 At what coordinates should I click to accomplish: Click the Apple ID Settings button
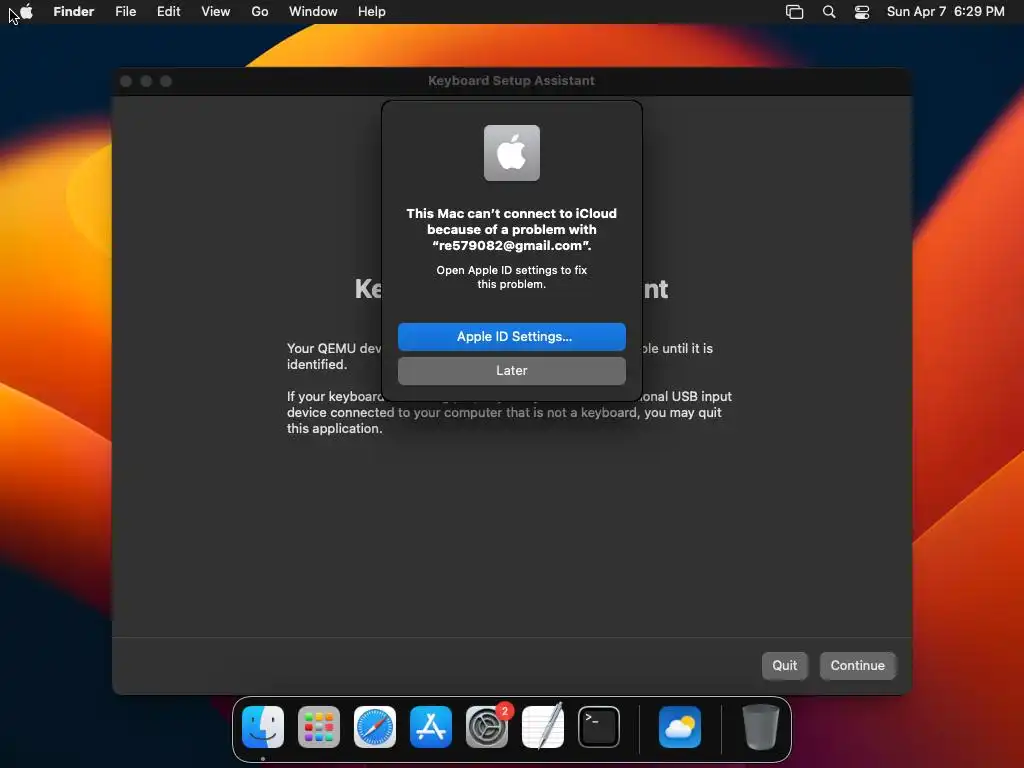coord(512,337)
